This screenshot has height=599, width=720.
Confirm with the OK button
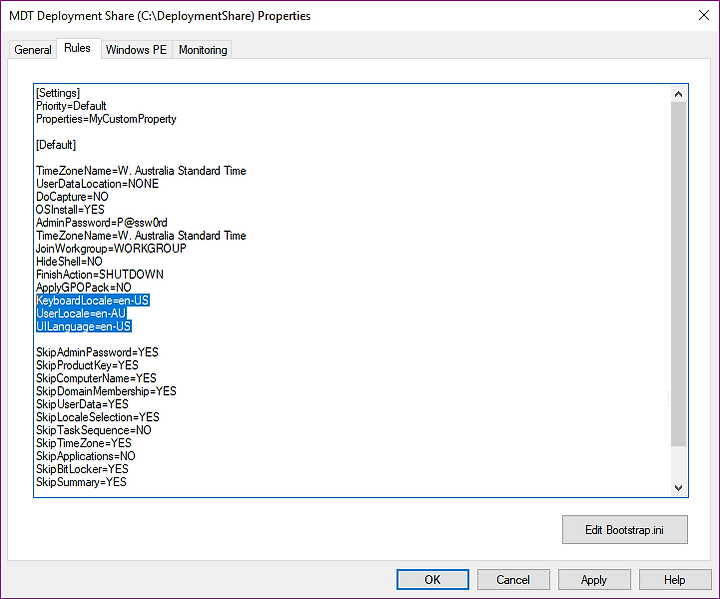tap(433, 580)
